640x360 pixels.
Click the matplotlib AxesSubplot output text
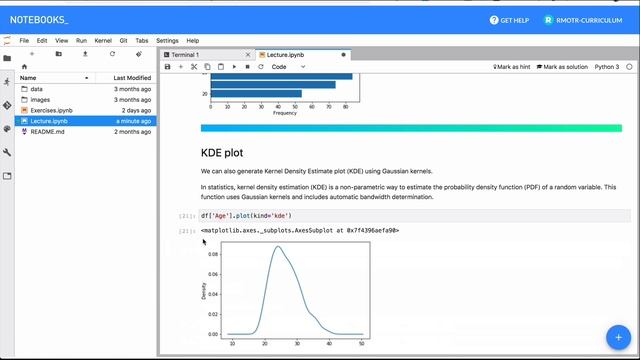tap(300, 231)
